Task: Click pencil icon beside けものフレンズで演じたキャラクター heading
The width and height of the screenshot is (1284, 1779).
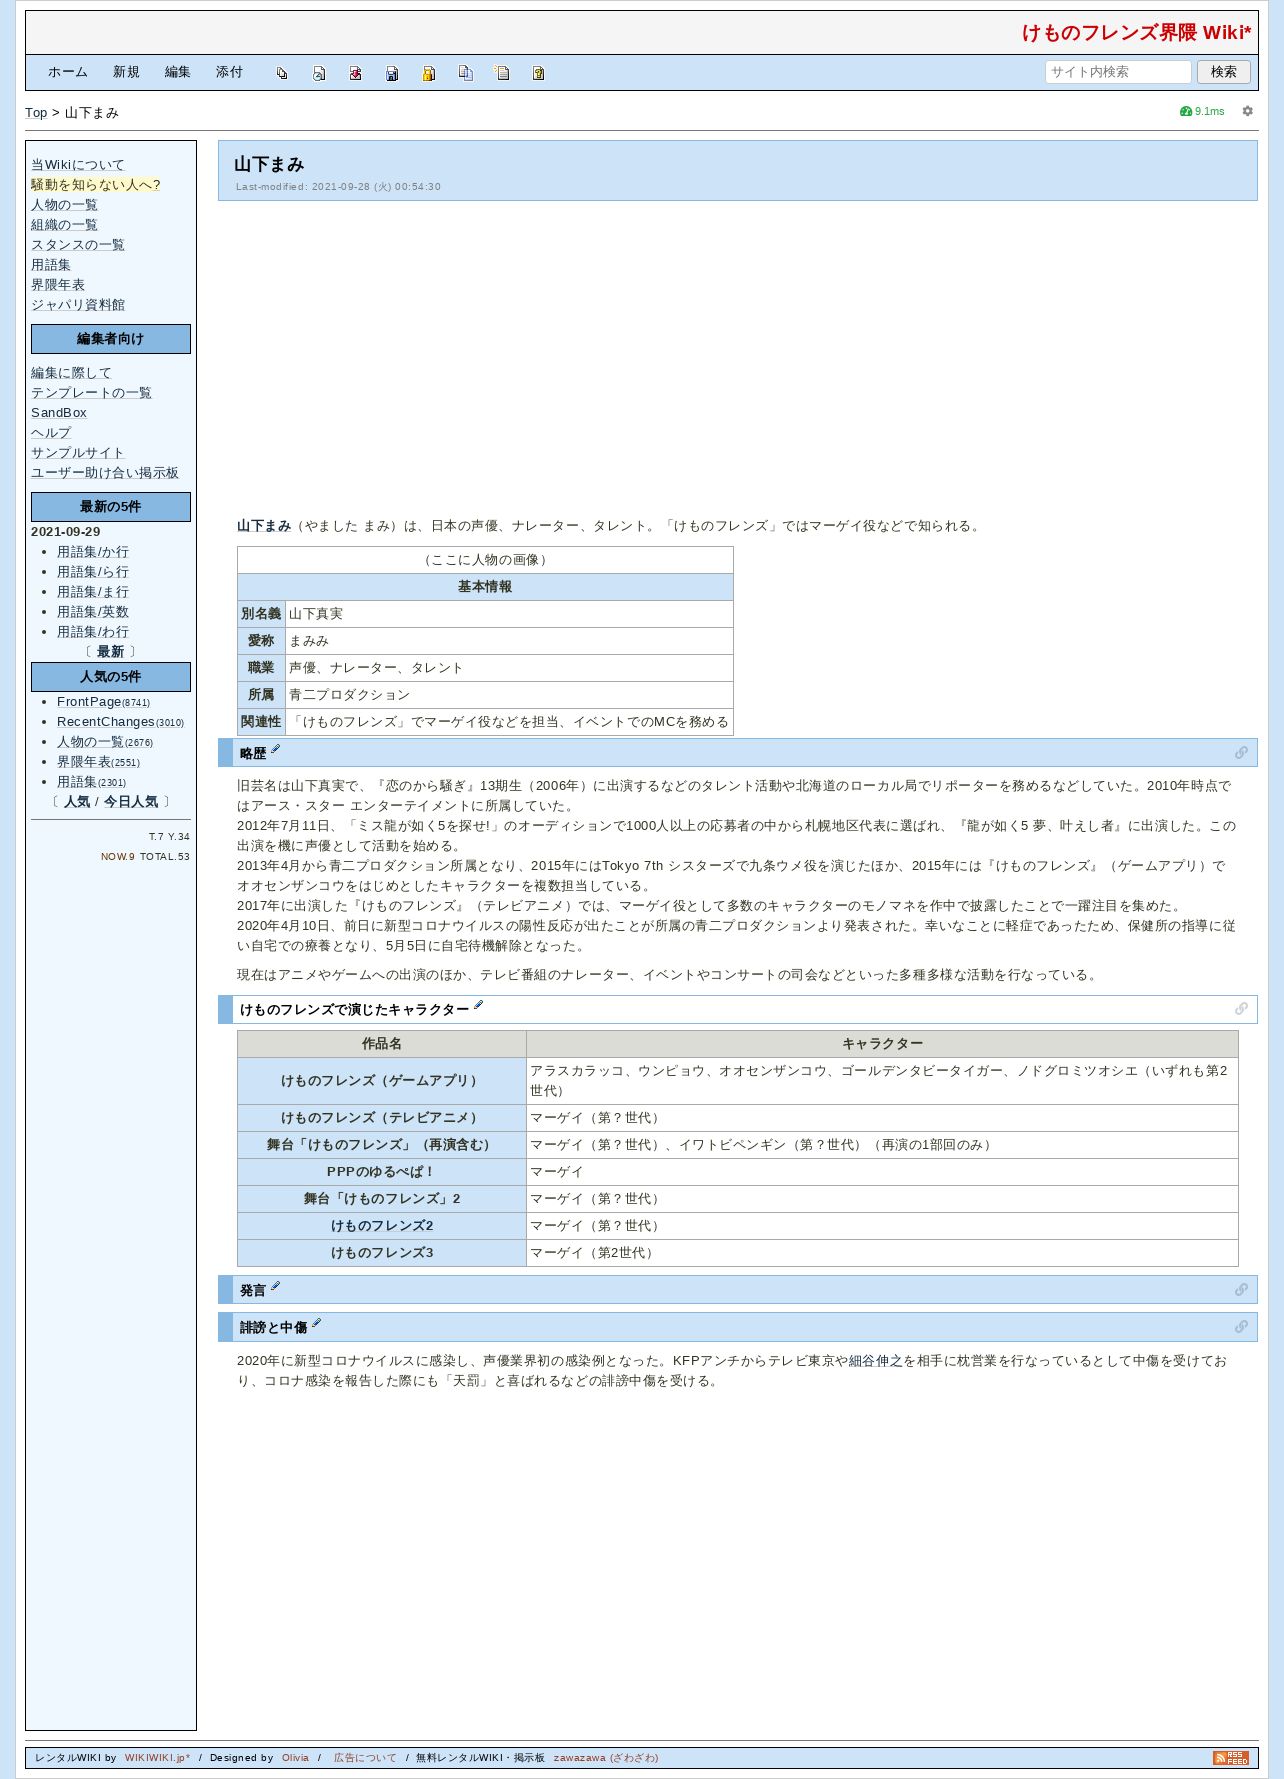Action: point(478,1005)
